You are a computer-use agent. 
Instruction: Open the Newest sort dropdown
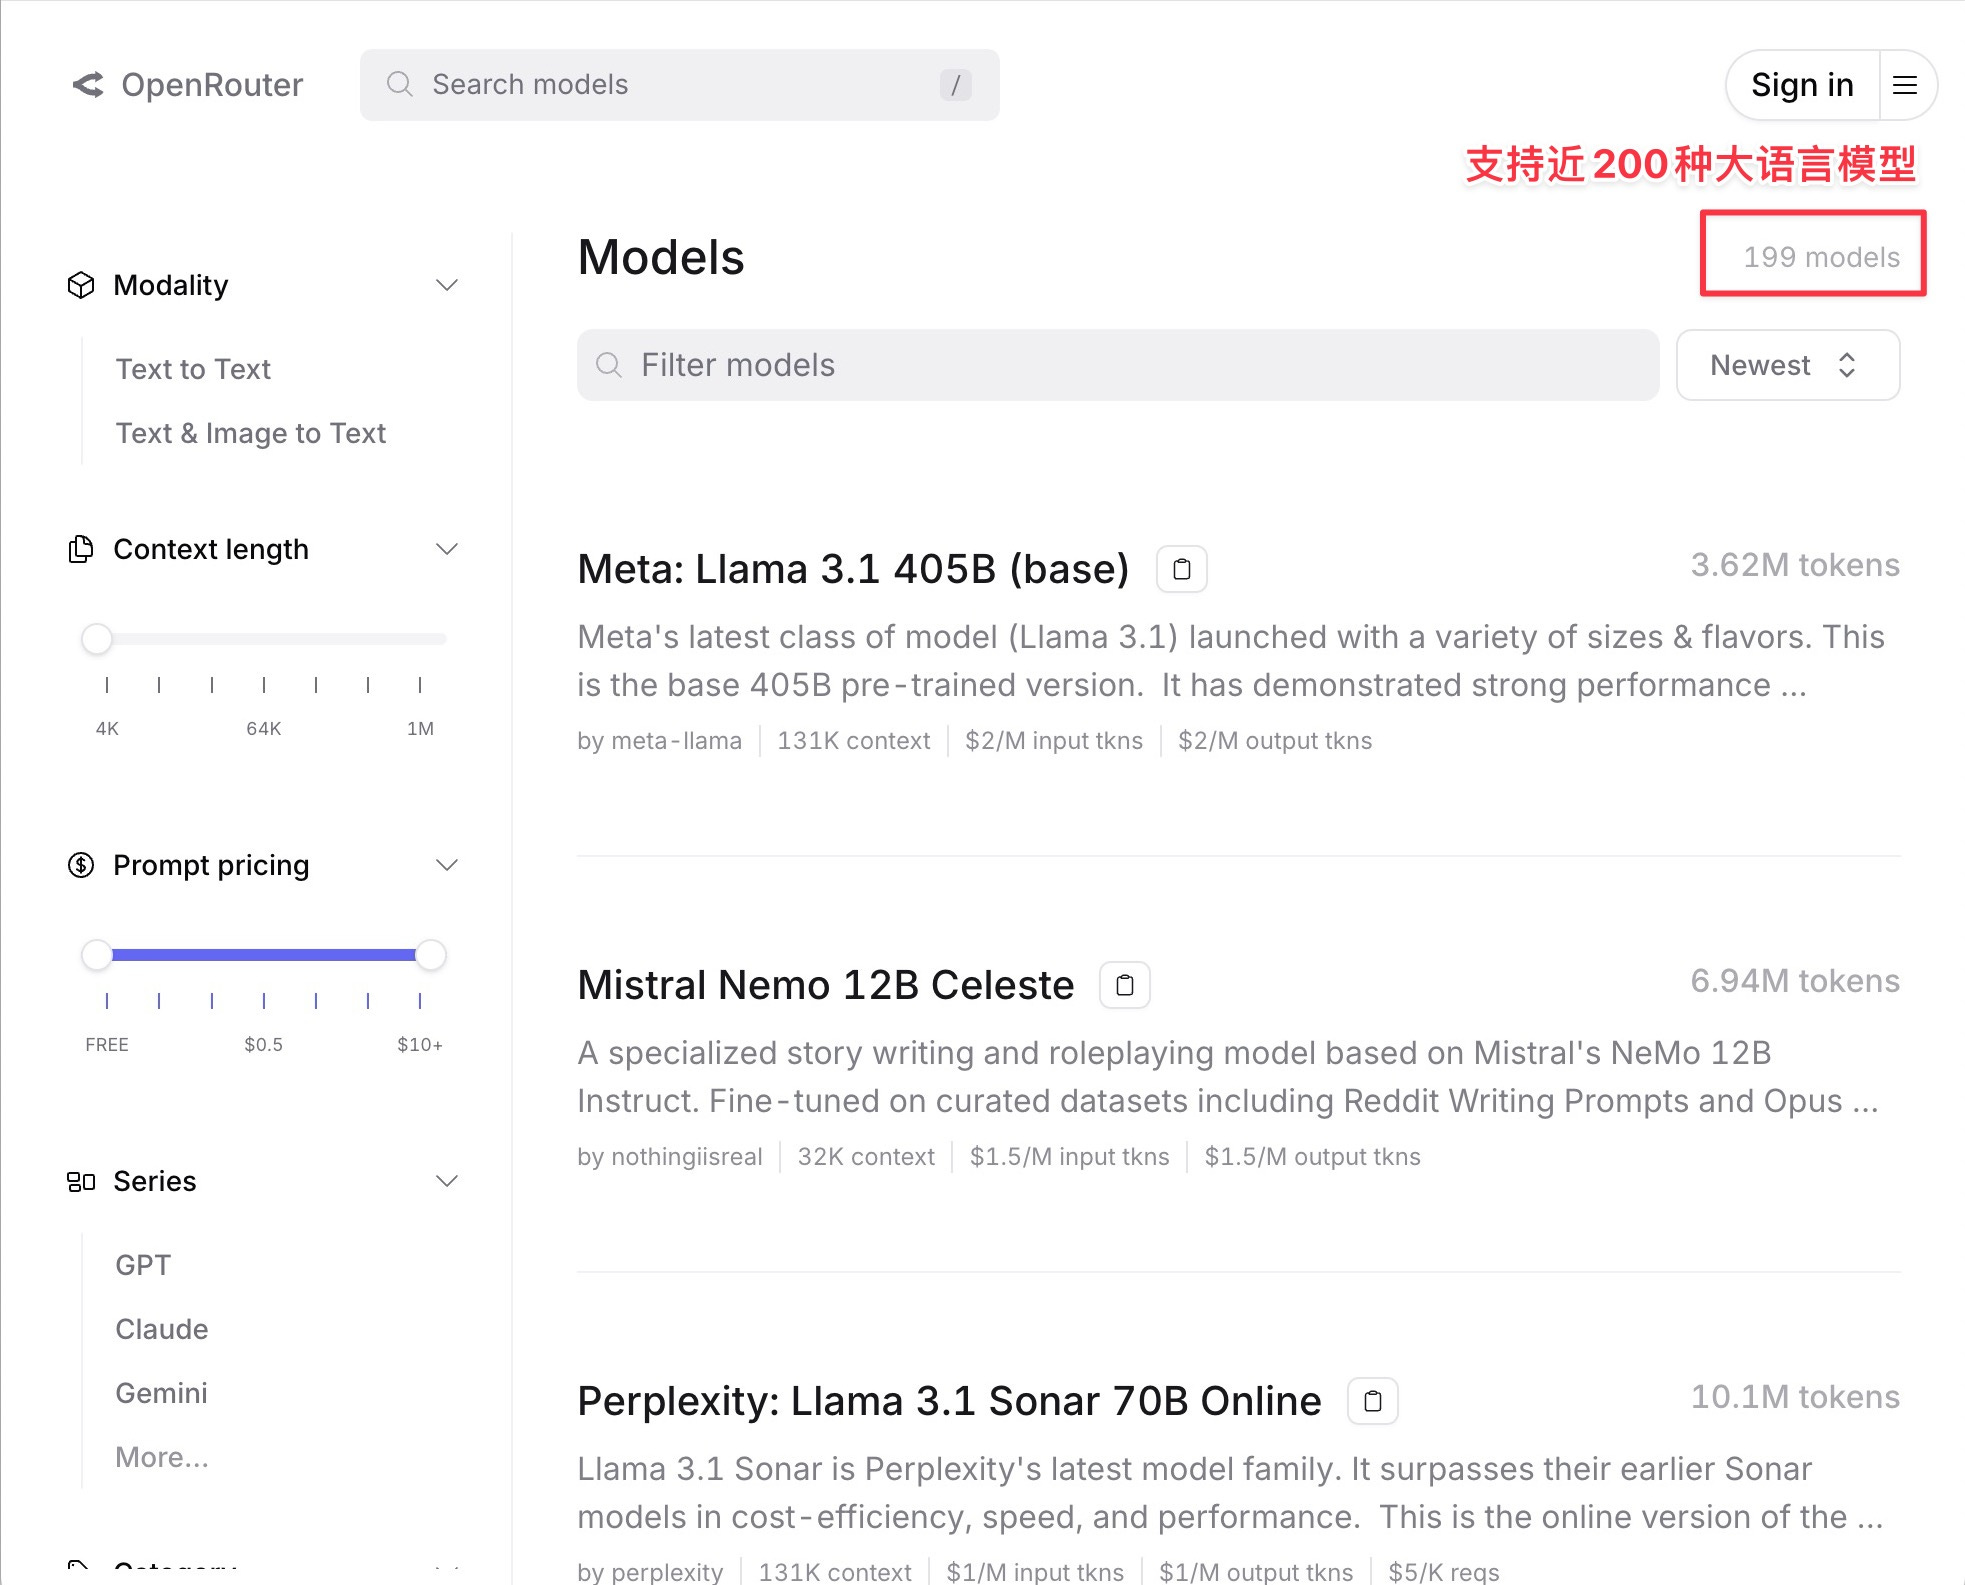(1788, 365)
